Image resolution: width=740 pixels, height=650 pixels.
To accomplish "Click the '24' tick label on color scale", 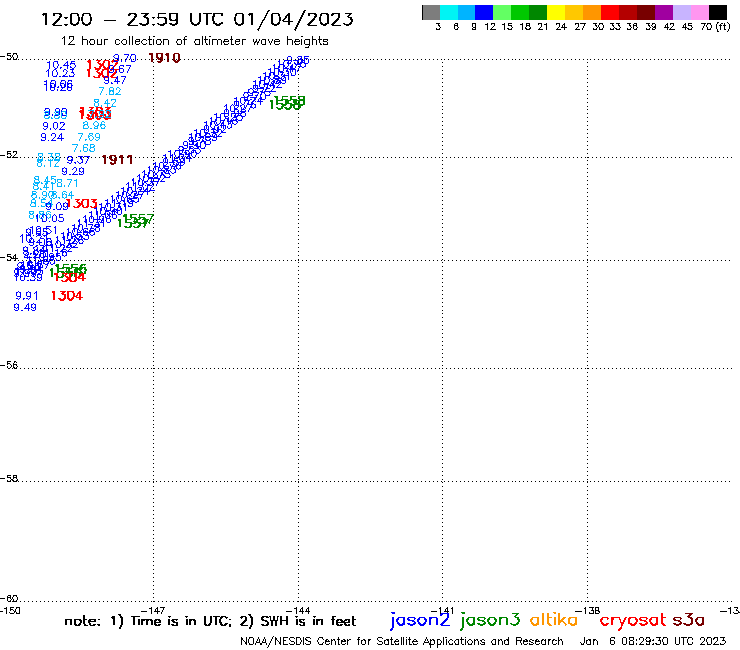I will [x=561, y=26].
